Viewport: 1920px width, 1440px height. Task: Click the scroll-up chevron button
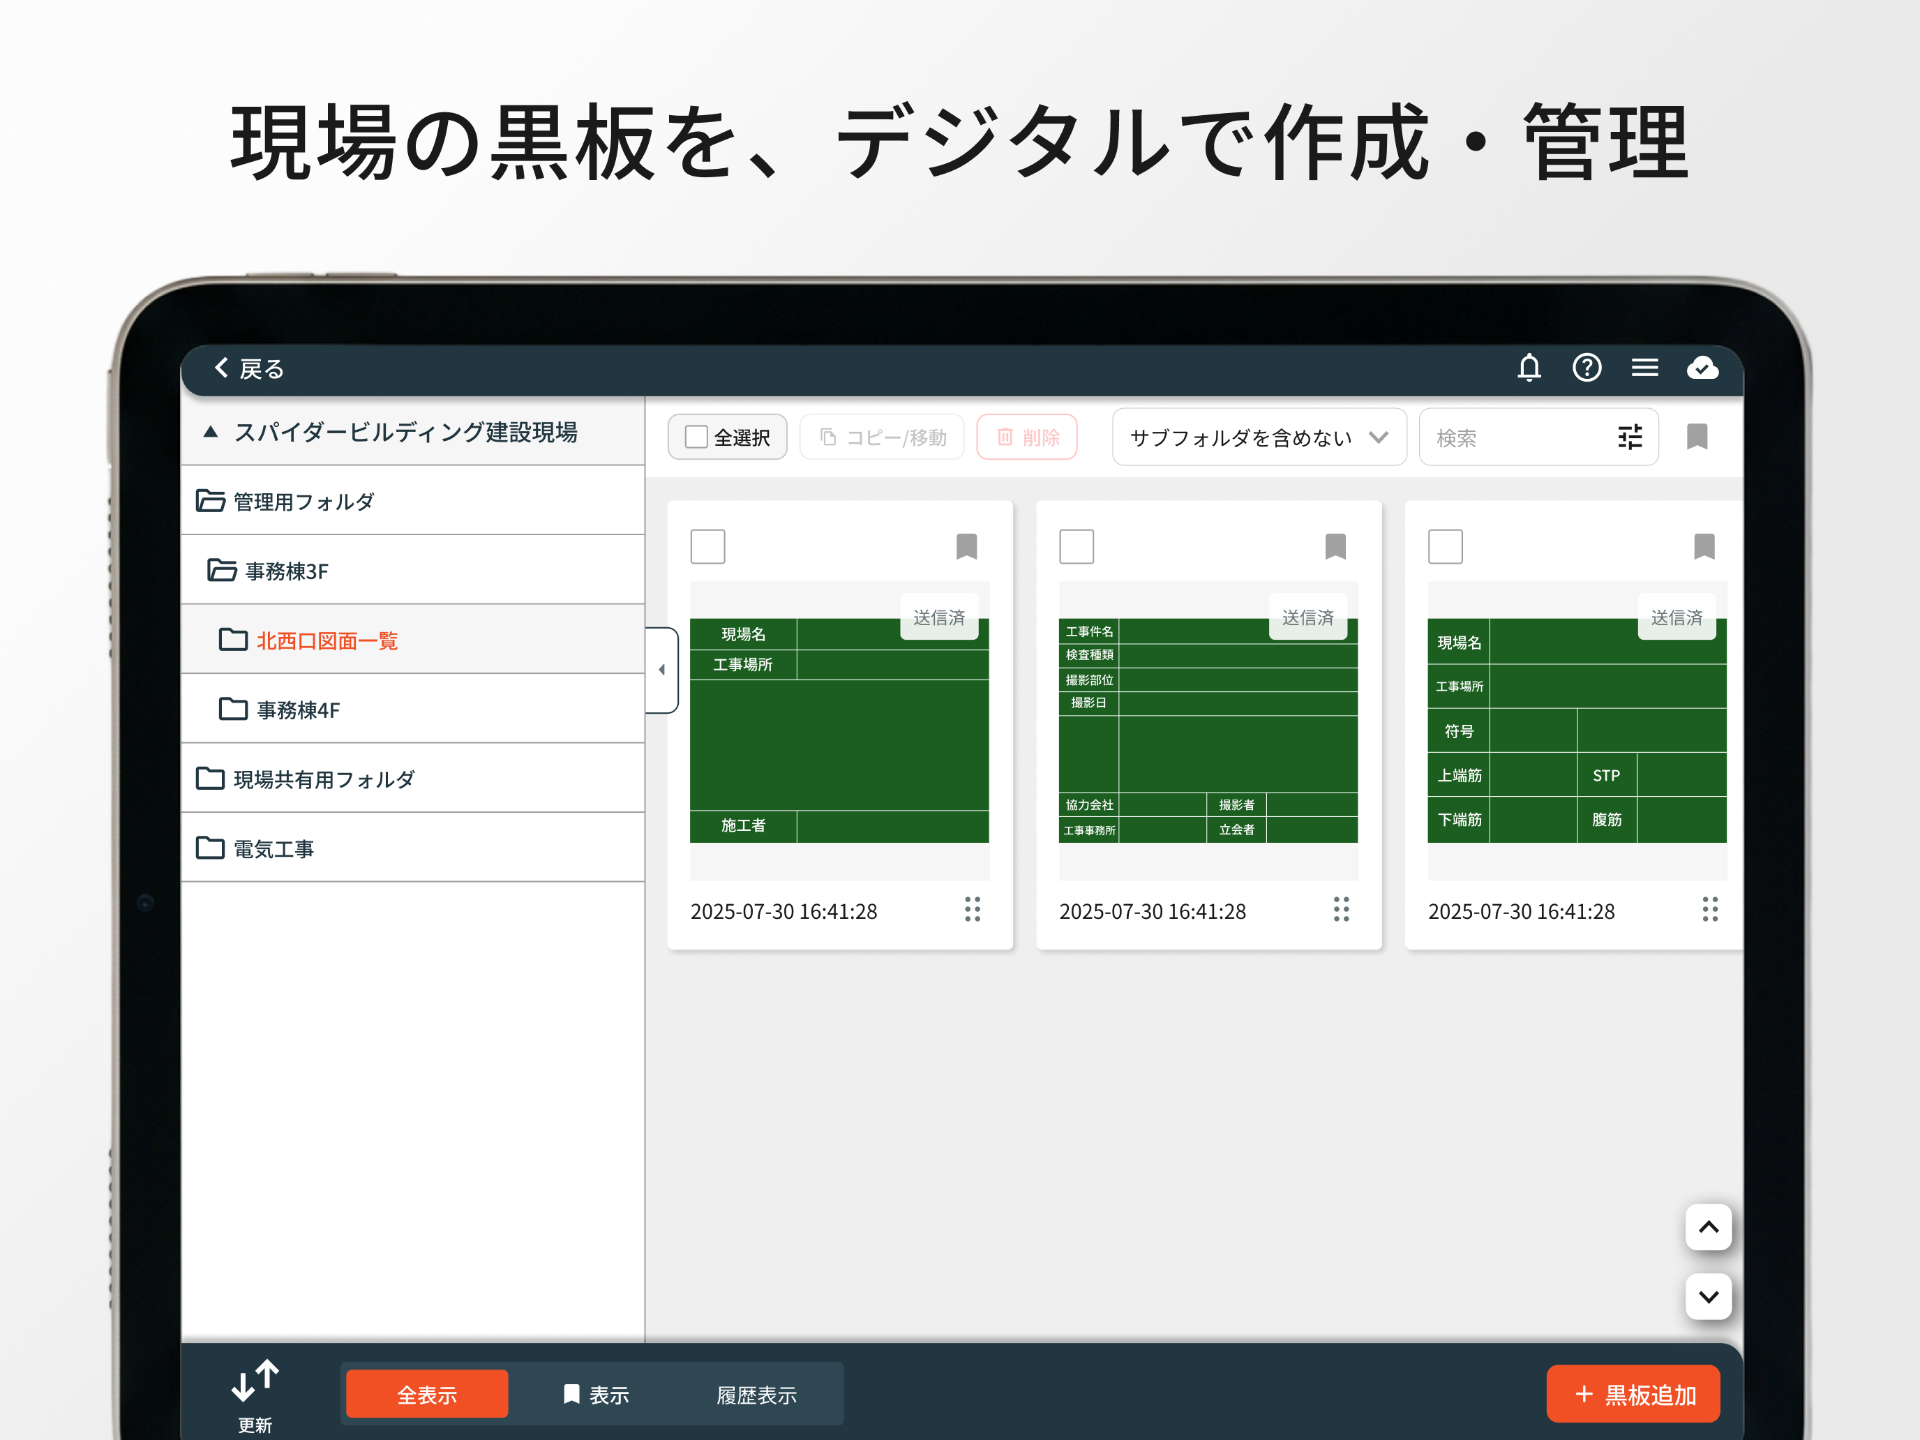point(1708,1227)
